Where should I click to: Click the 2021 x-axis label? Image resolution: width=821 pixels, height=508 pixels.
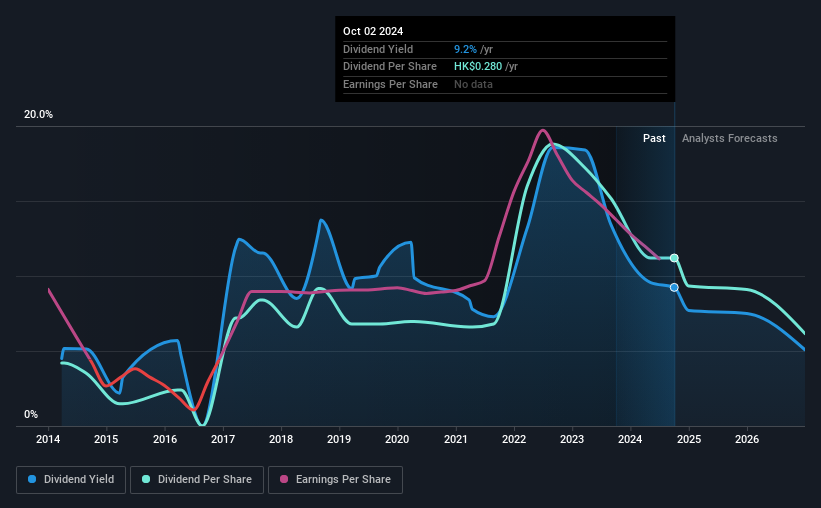click(456, 439)
